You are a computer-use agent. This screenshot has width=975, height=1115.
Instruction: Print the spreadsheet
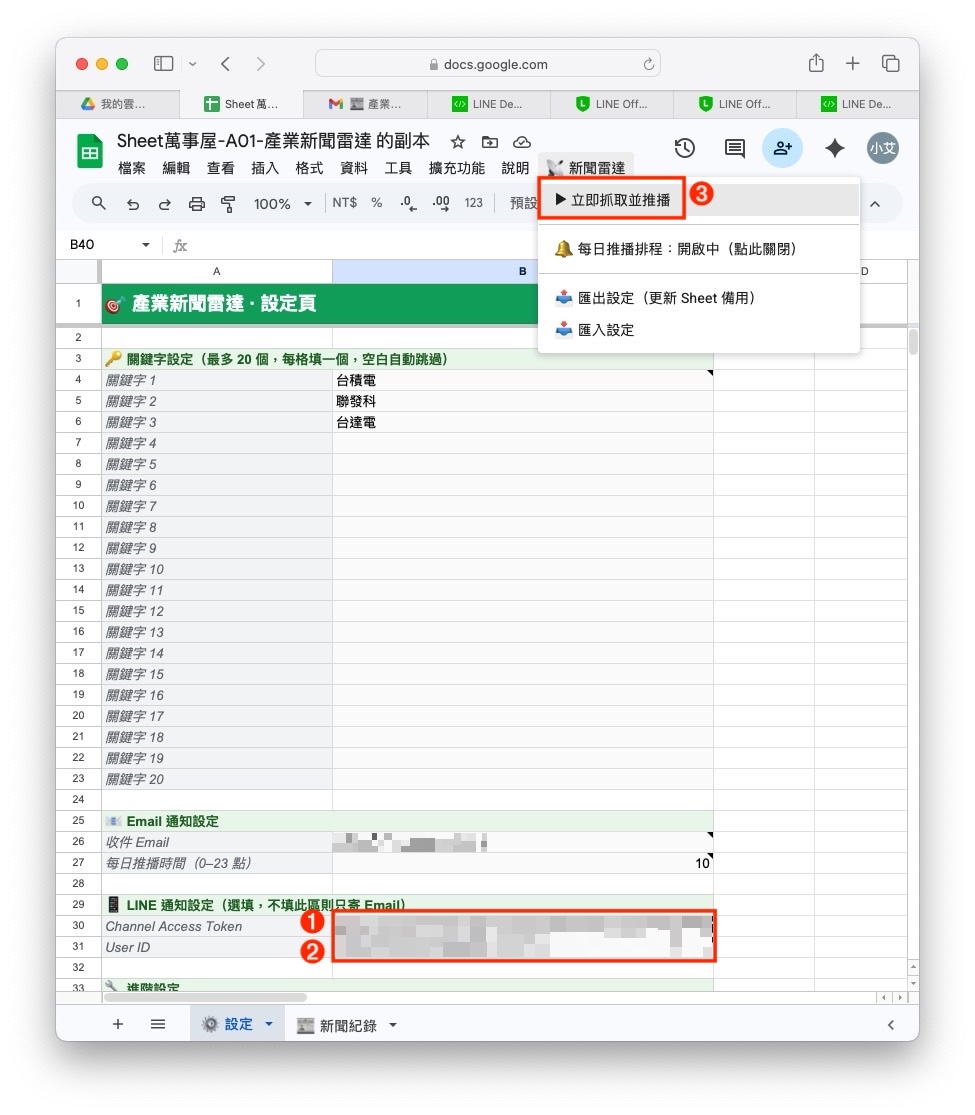(x=196, y=204)
